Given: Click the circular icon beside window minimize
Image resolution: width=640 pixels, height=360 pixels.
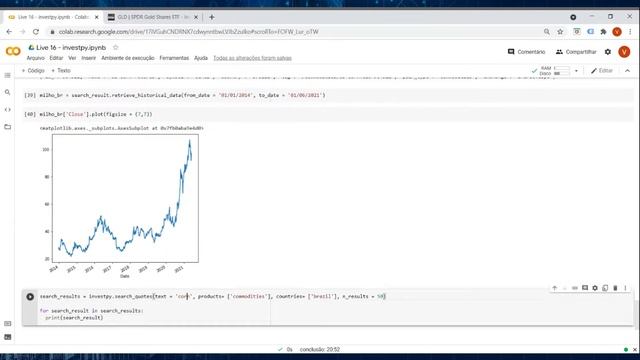Looking at the screenshot, I should coord(573,17).
